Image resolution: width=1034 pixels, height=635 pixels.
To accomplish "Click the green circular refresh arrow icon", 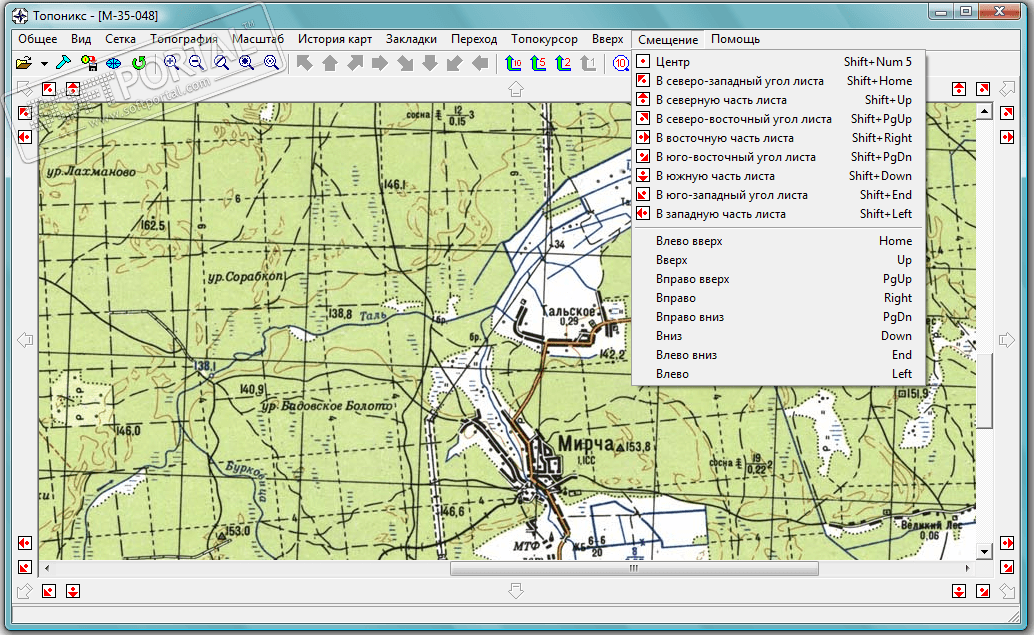I will (x=139, y=63).
